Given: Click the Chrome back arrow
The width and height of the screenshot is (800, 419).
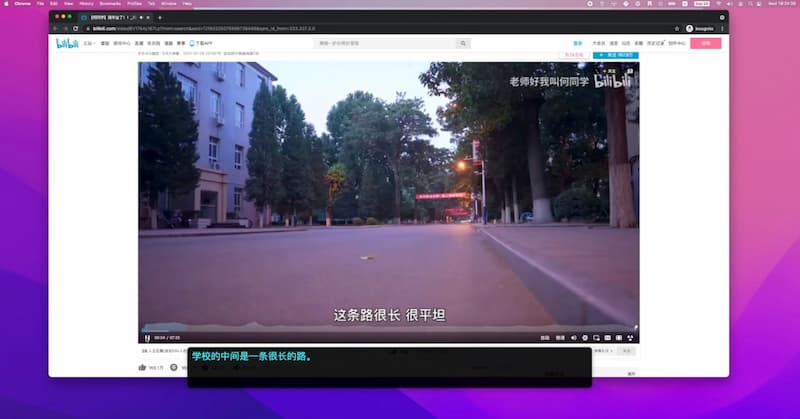Looking at the screenshot, I should pos(56,29).
